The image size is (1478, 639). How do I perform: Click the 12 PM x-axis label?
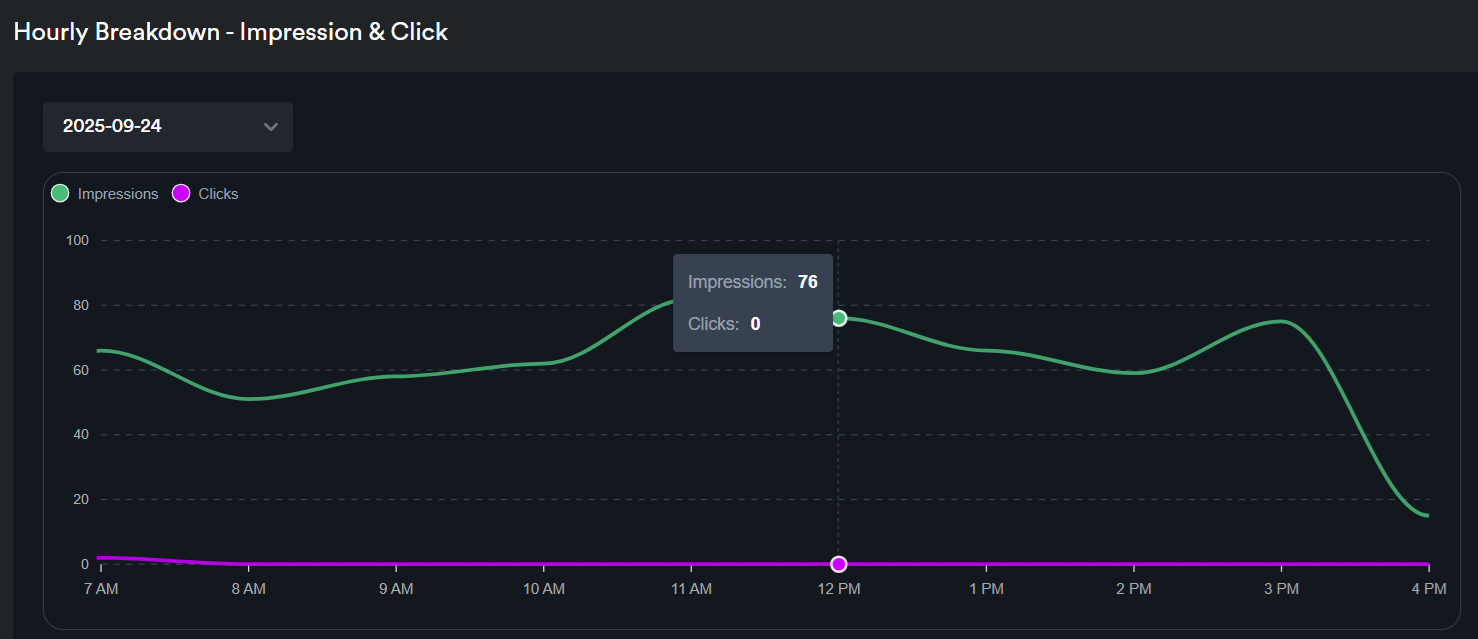[x=838, y=590]
